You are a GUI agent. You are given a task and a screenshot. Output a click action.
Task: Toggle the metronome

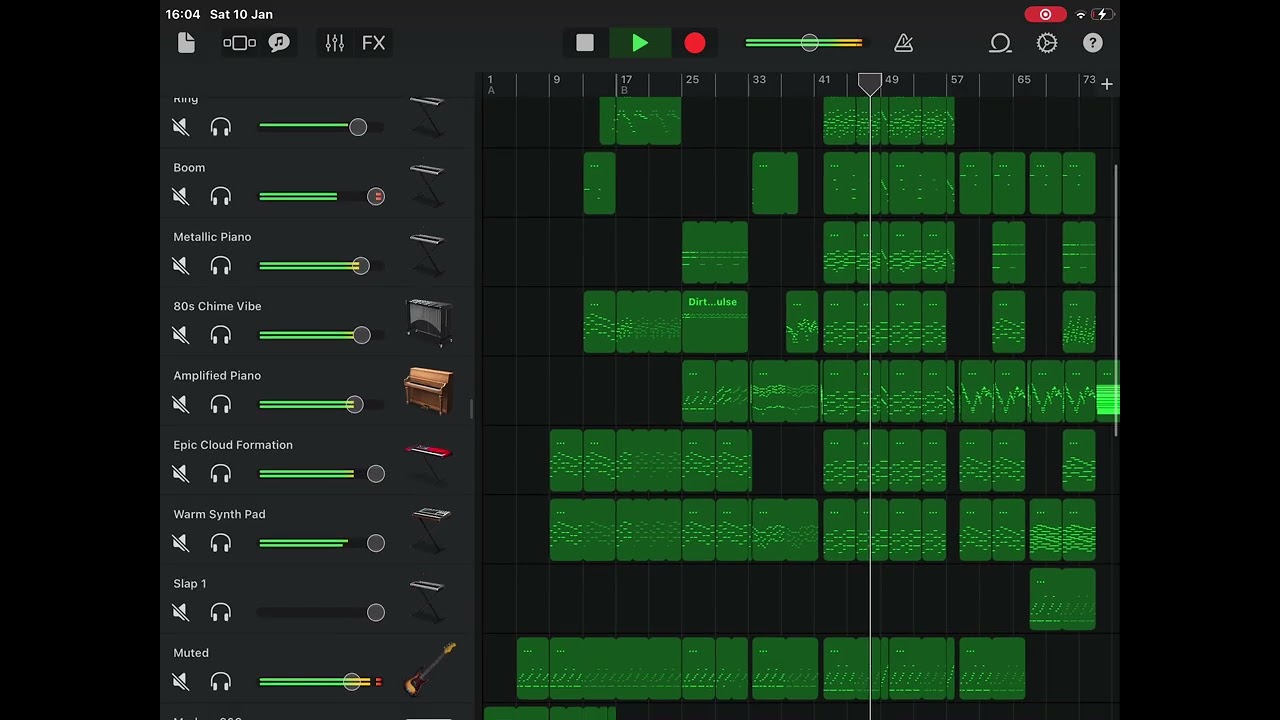tap(903, 43)
